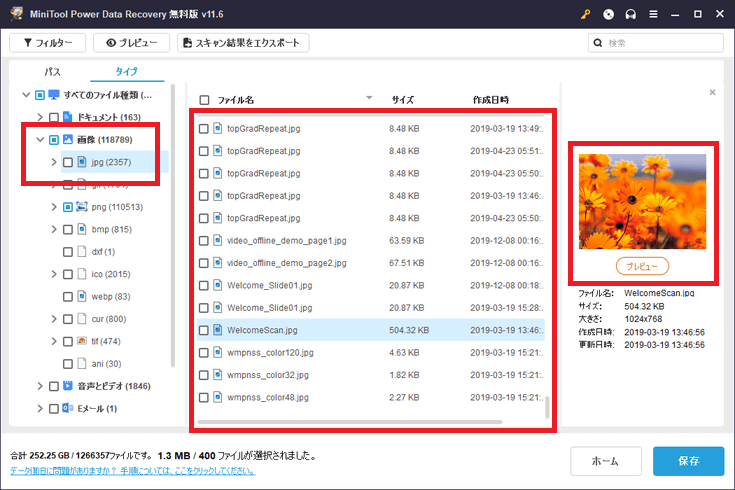Click the magnifier icon in search box
Viewport: 735px width, 490px height.
tap(598, 43)
